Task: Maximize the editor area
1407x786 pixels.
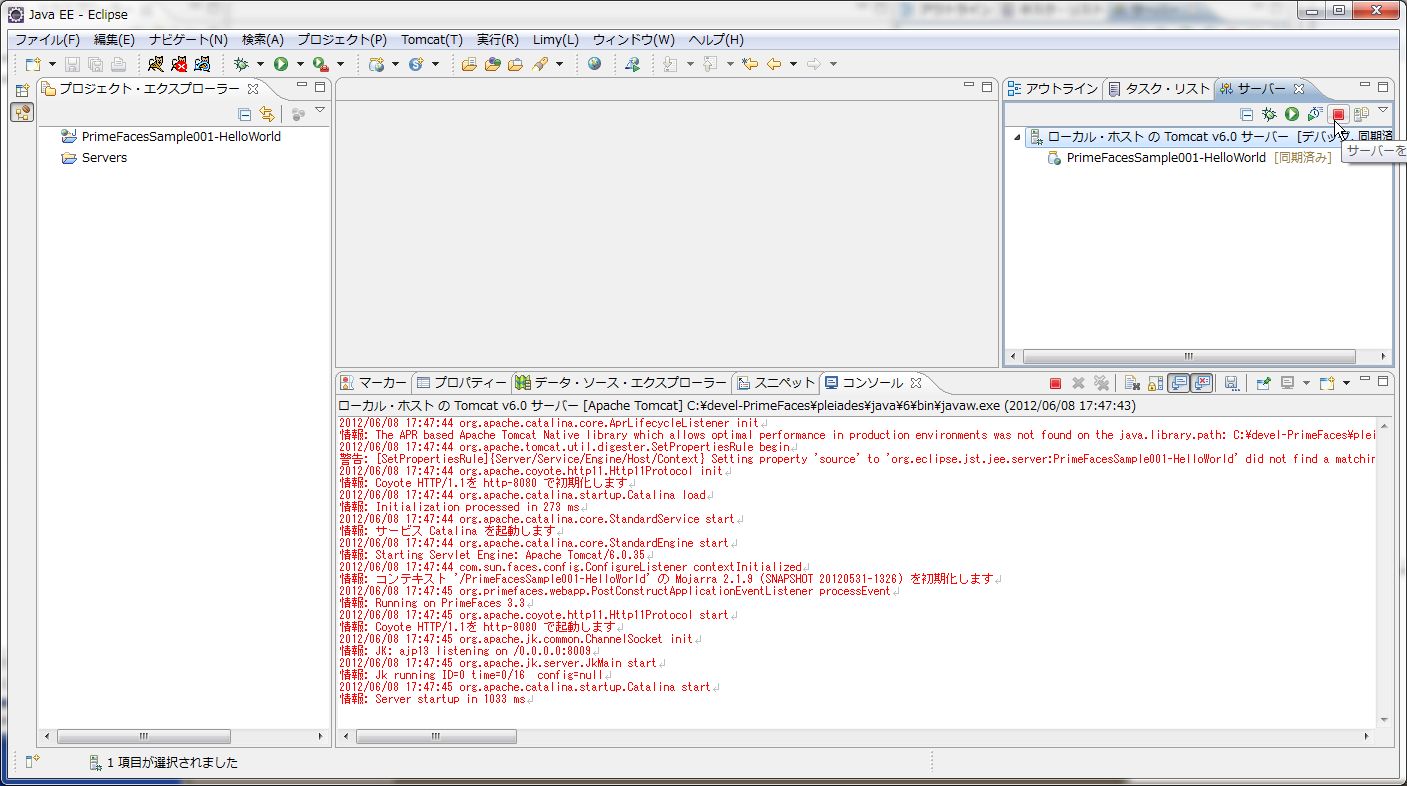Action: click(987, 87)
